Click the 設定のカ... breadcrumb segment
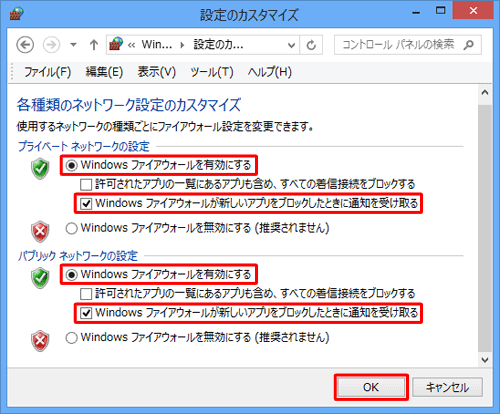Screen dimensions: 500x414 [218, 44]
